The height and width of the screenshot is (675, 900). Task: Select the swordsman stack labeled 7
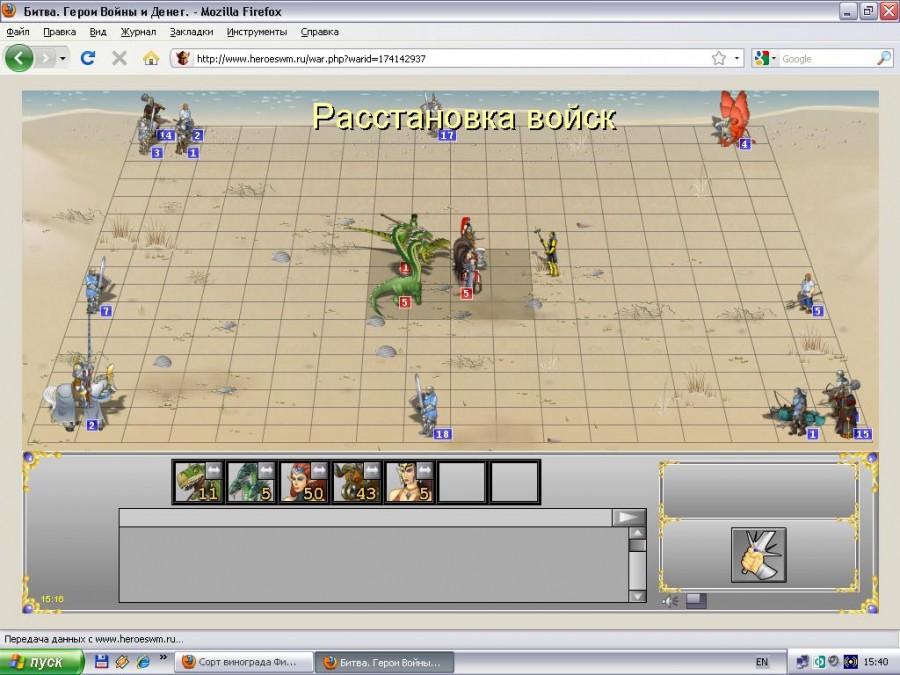pos(96,286)
